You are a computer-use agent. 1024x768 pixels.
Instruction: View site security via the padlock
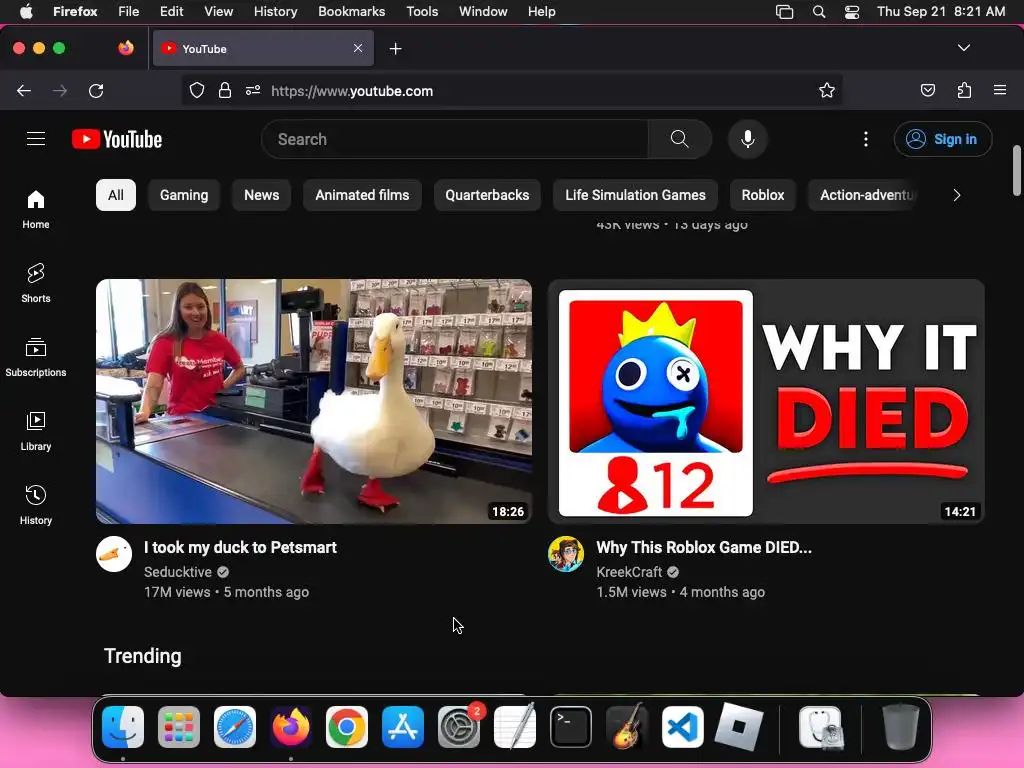(x=225, y=91)
